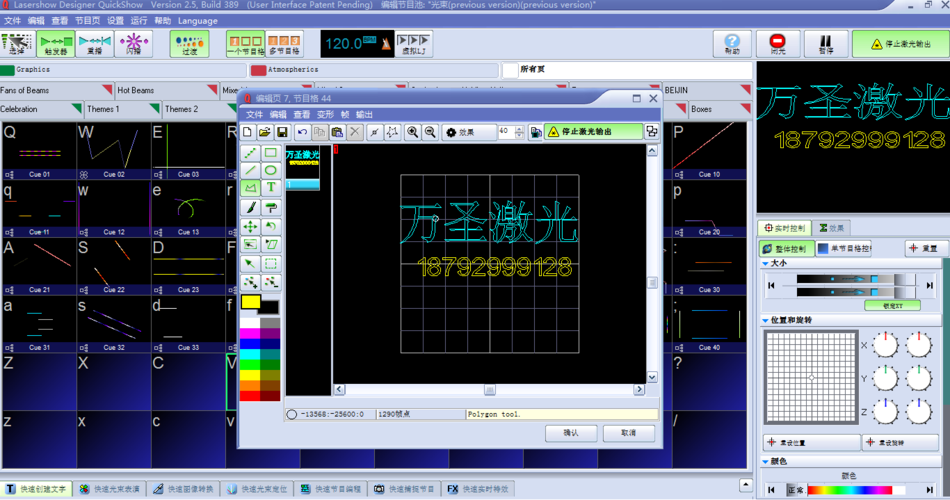Choose the remove point tool
Screen dimensions: 950x500
(x=271, y=282)
